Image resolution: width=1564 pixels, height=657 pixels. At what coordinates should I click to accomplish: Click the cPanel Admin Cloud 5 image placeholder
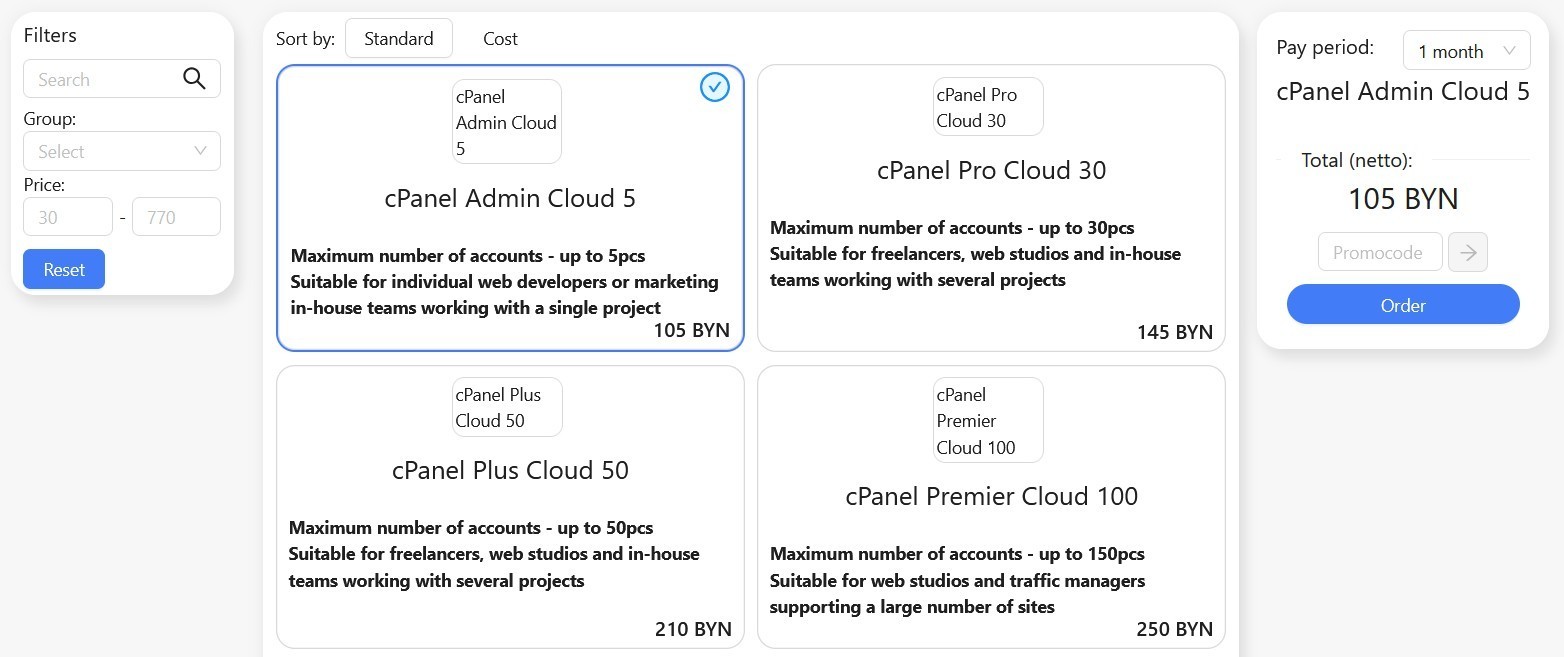click(x=507, y=122)
